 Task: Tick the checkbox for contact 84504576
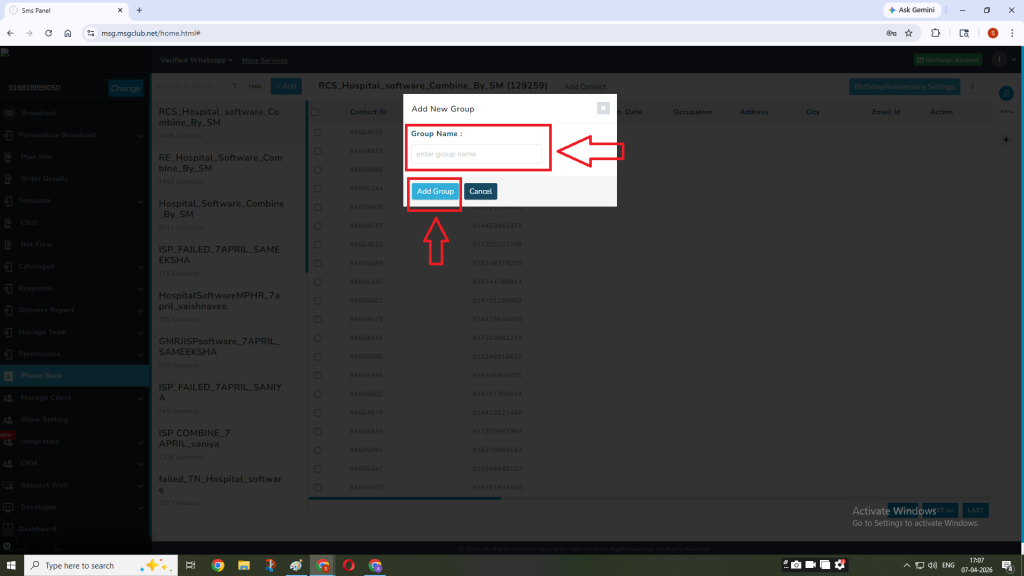[x=318, y=132]
